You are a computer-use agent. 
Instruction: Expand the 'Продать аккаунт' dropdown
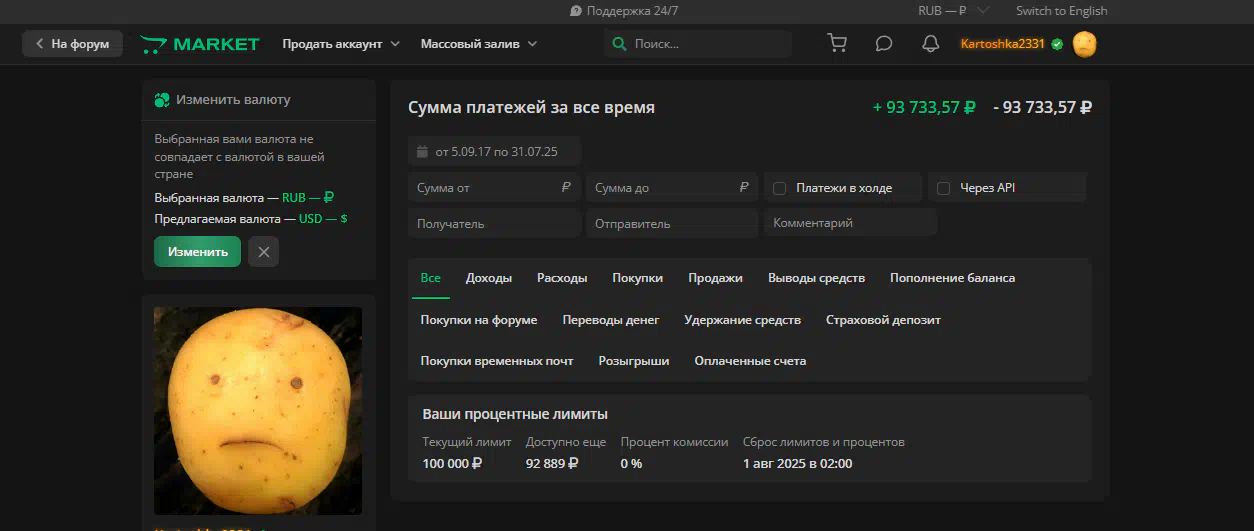(341, 44)
